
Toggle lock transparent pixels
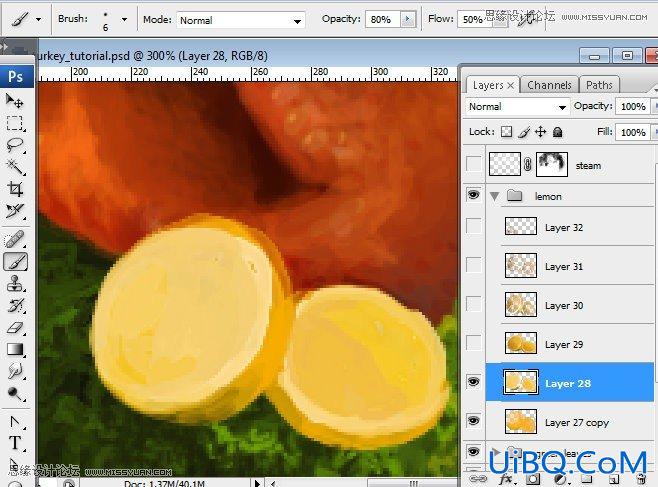point(507,132)
